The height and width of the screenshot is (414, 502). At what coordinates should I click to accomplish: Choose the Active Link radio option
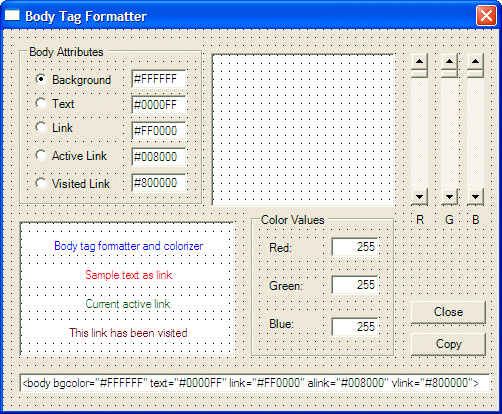[x=41, y=155]
